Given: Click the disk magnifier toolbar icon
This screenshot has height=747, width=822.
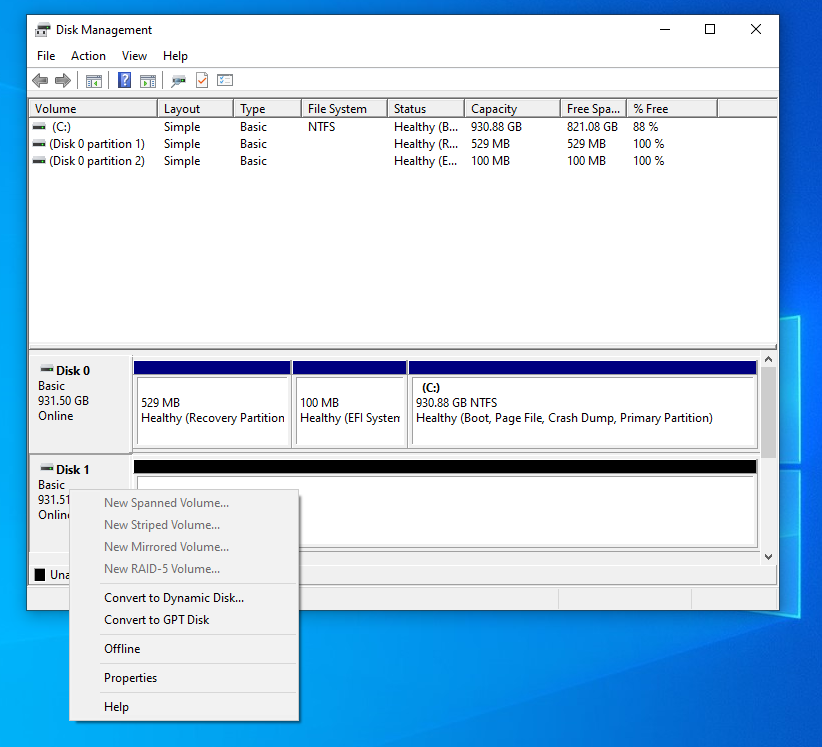Looking at the screenshot, I should pos(178,81).
